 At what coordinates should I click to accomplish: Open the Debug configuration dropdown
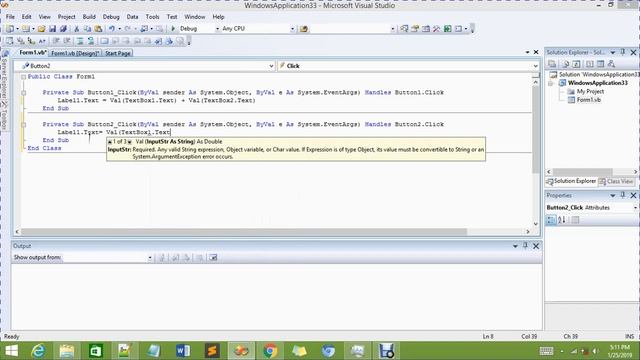click(x=217, y=29)
